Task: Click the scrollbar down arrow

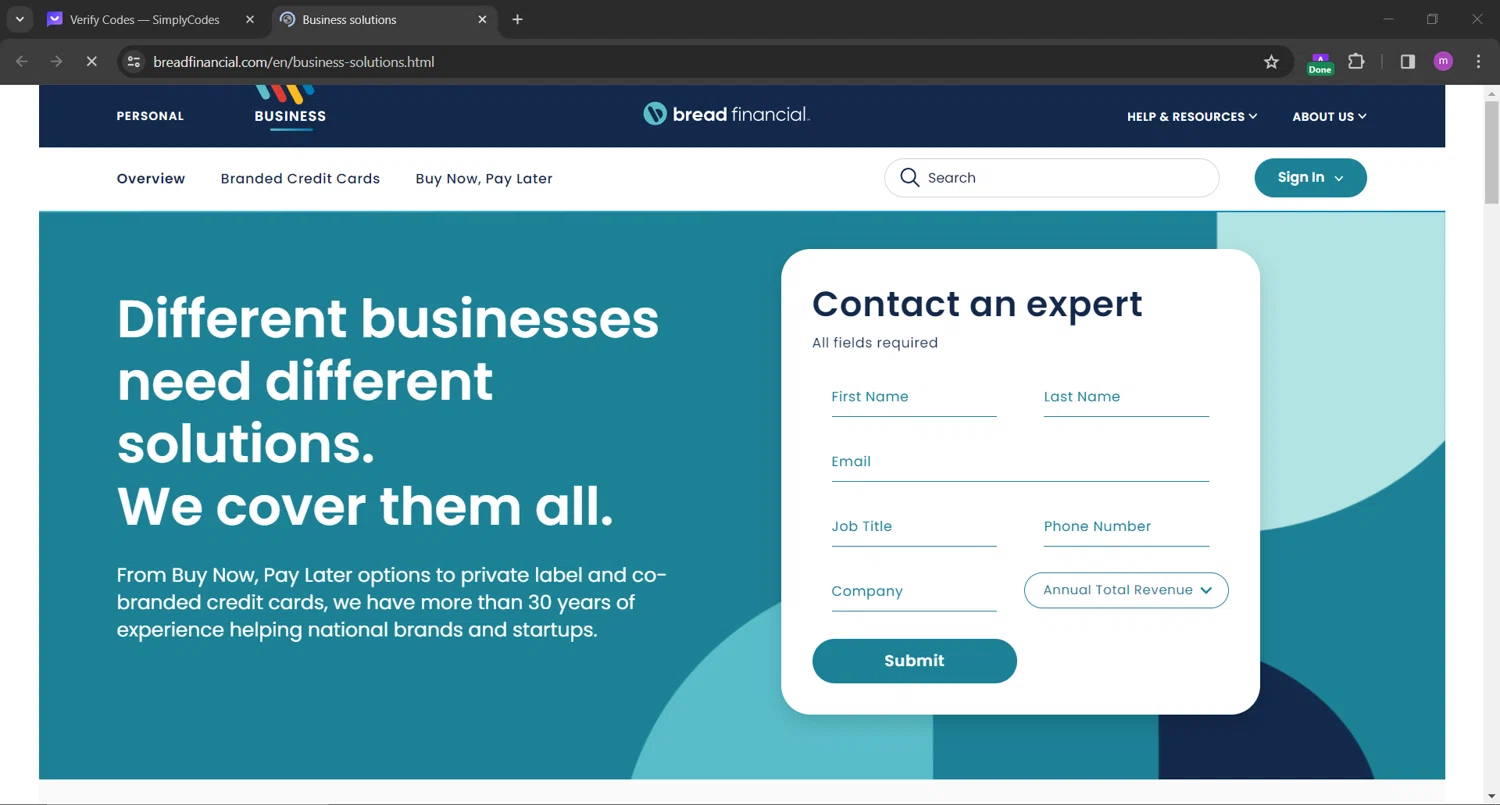Action: tap(1492, 796)
